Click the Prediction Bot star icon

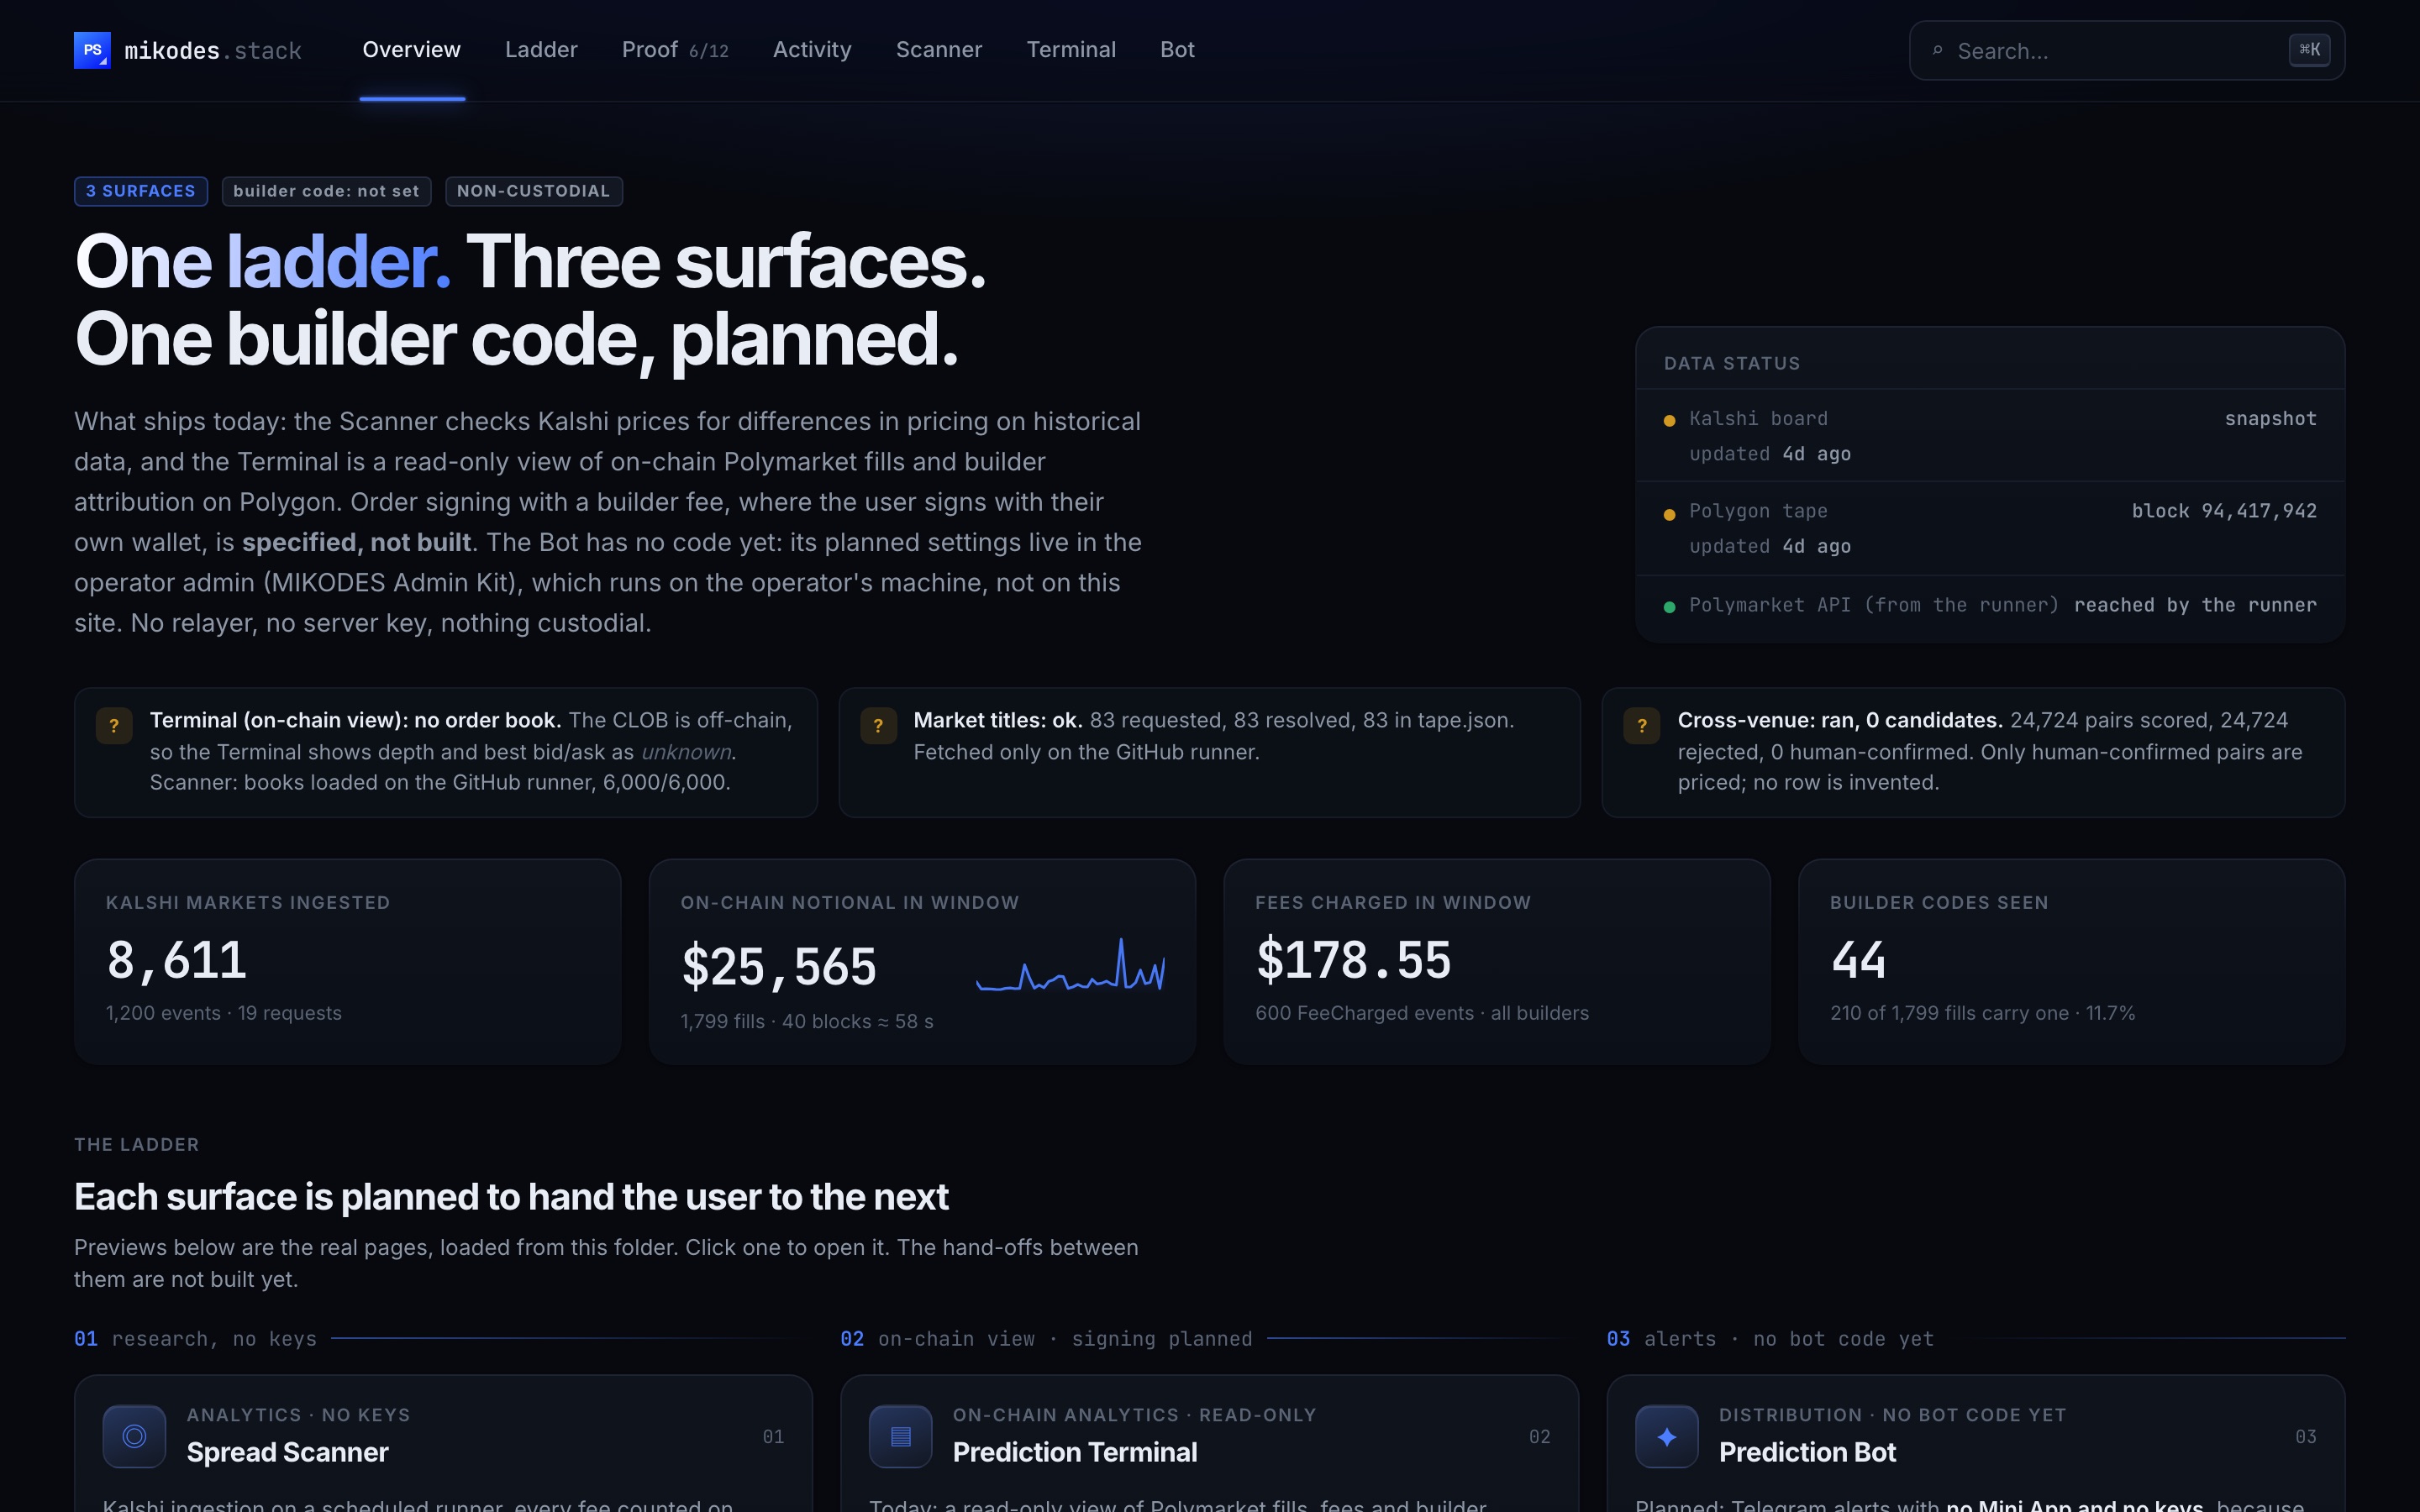(x=1666, y=1436)
